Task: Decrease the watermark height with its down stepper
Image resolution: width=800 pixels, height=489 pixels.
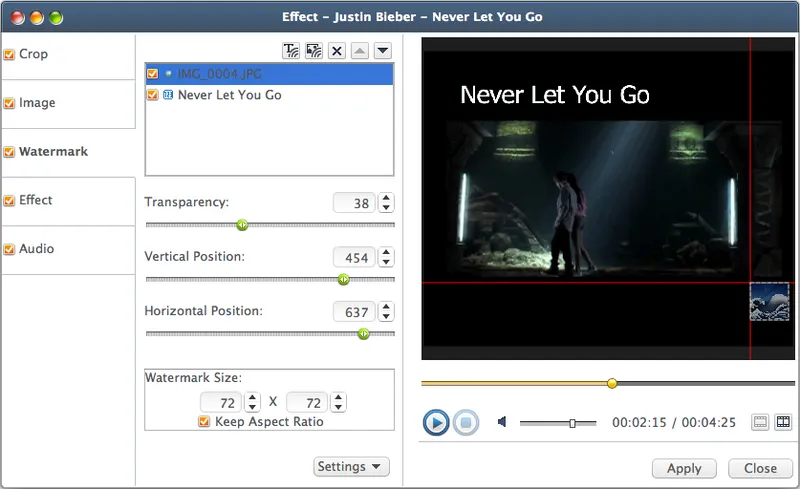Action: pos(338,407)
